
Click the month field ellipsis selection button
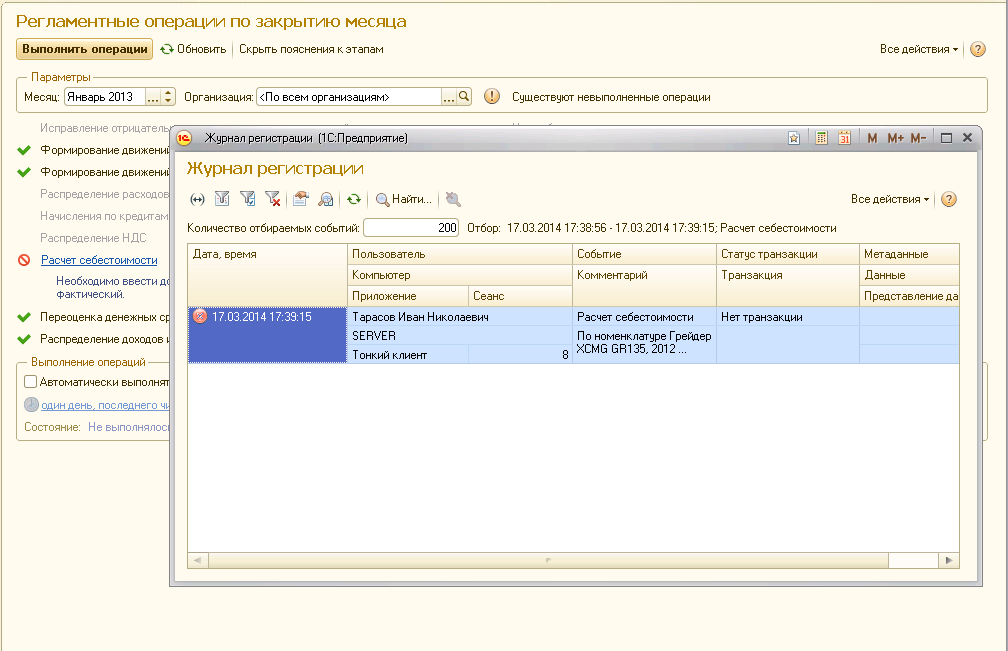tap(153, 97)
